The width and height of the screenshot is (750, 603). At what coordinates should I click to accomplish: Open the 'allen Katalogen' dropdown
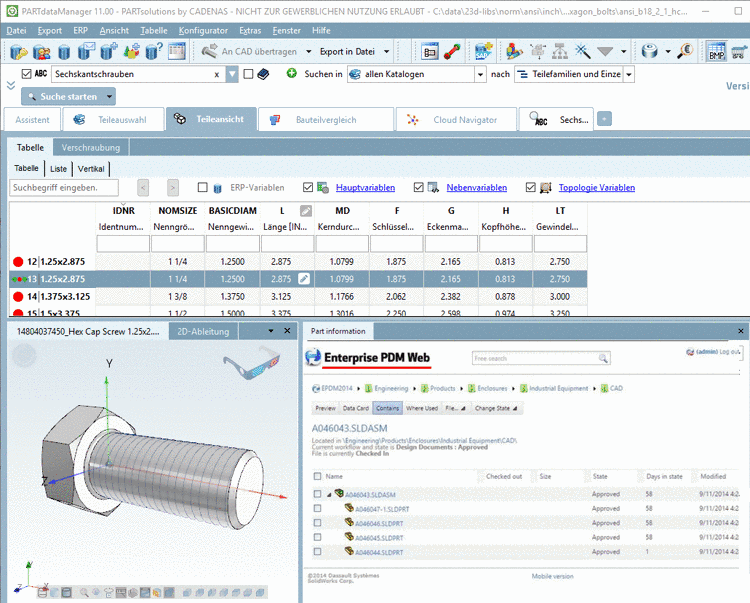point(480,74)
